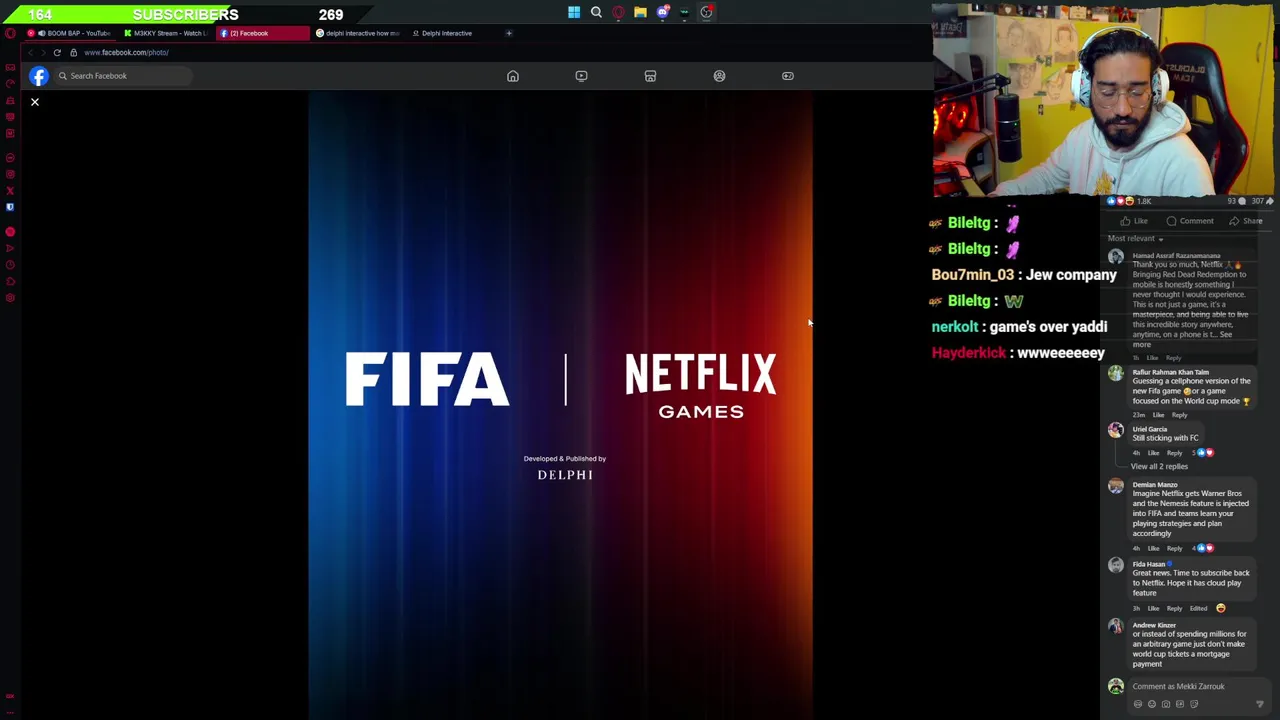
Task: Open Hamad Assraf Razanamanana's profile name
Action: 1176,256
